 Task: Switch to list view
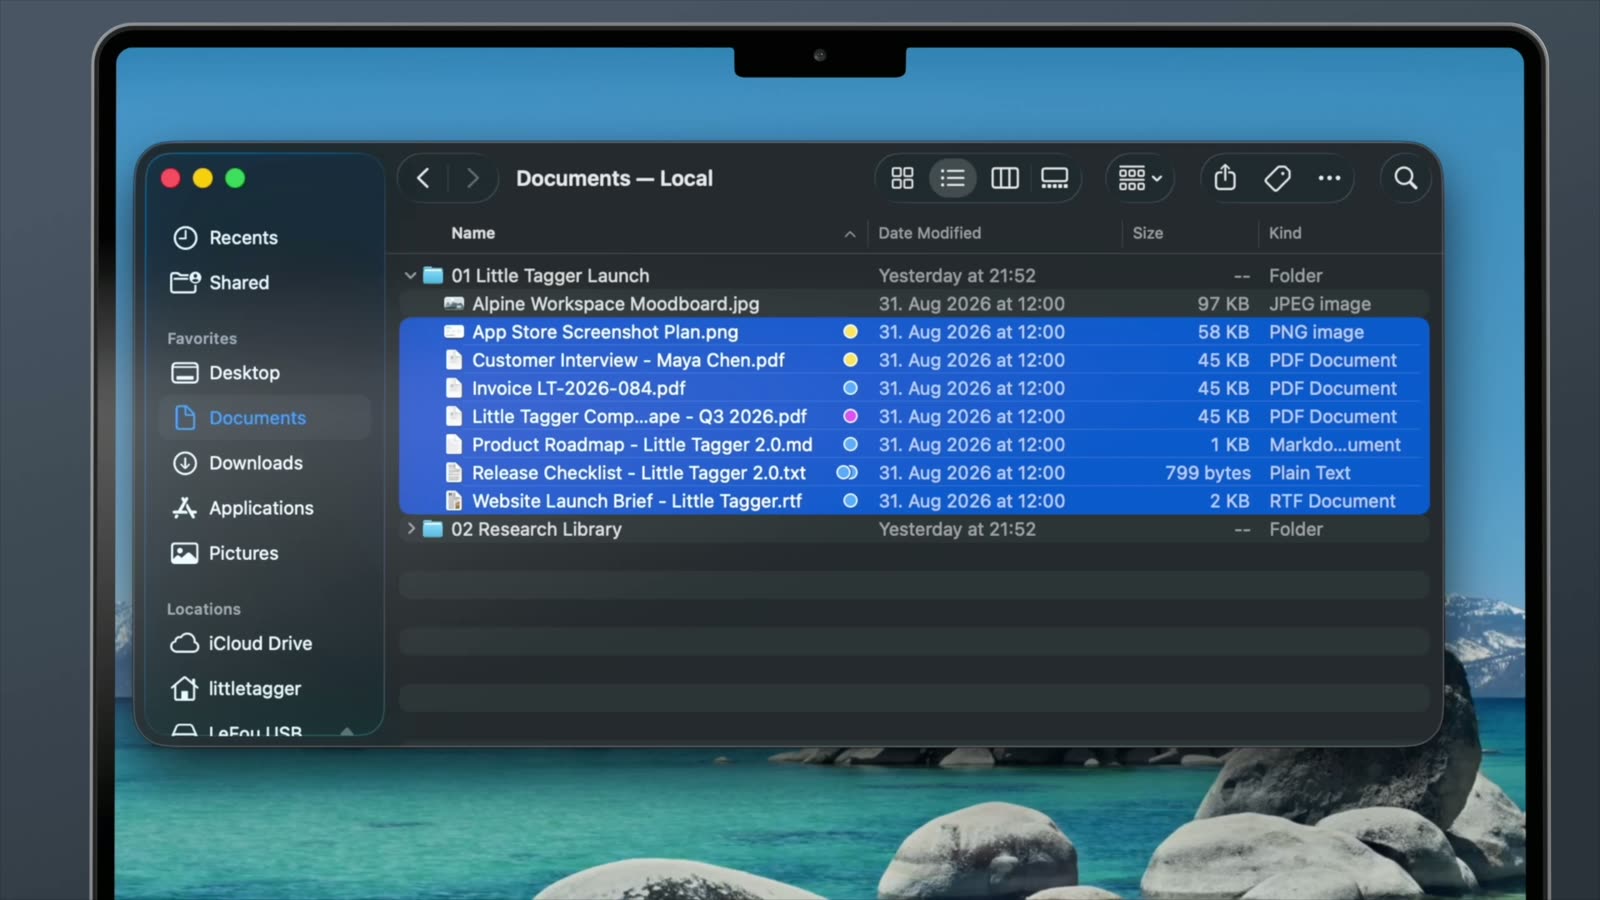(952, 178)
